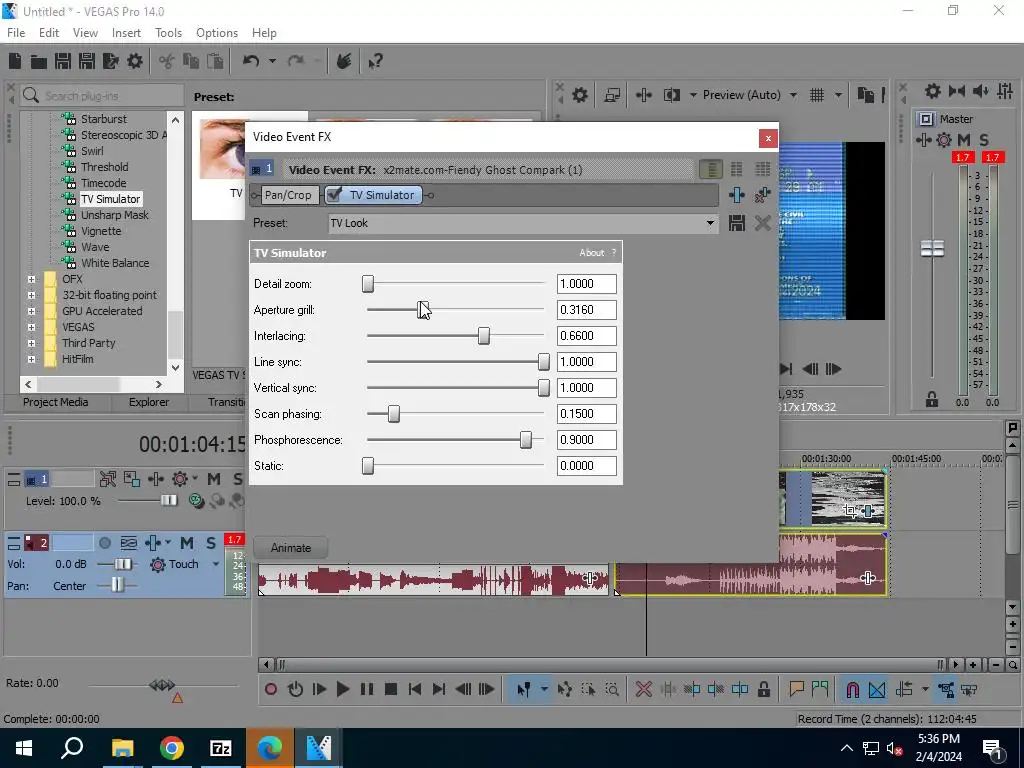Click the Phosphorescence slider handle
The image size is (1024, 768).
[526, 440]
